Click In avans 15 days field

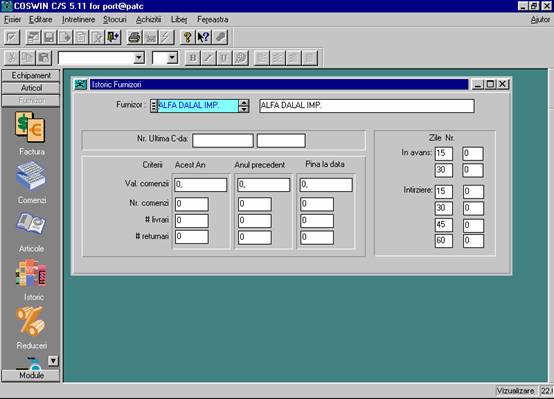click(x=444, y=153)
